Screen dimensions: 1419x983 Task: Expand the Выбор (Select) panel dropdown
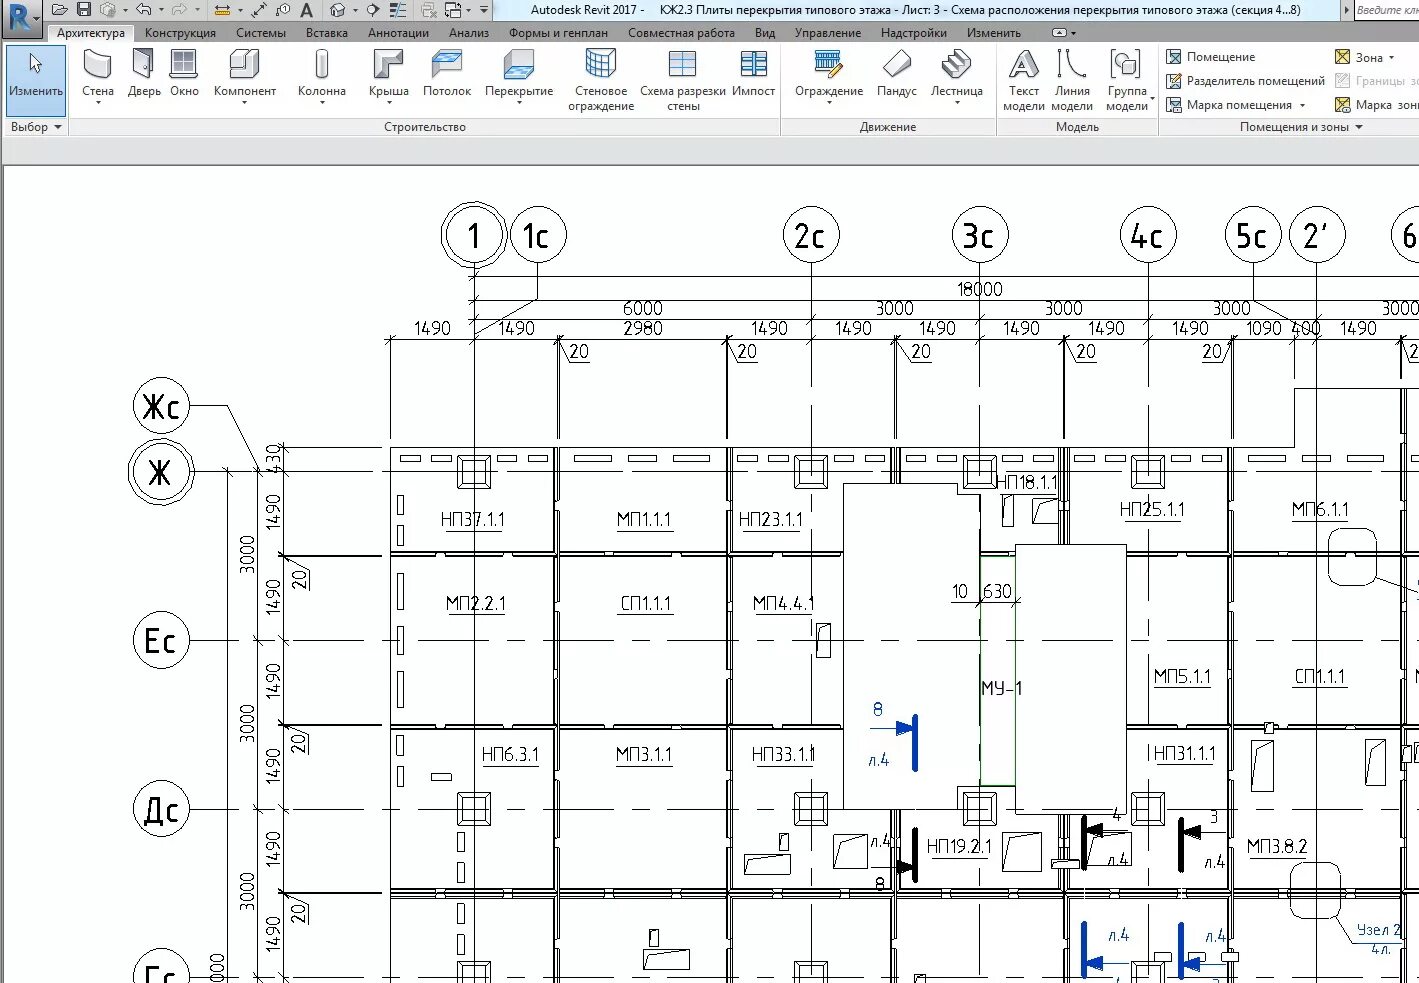58,128
